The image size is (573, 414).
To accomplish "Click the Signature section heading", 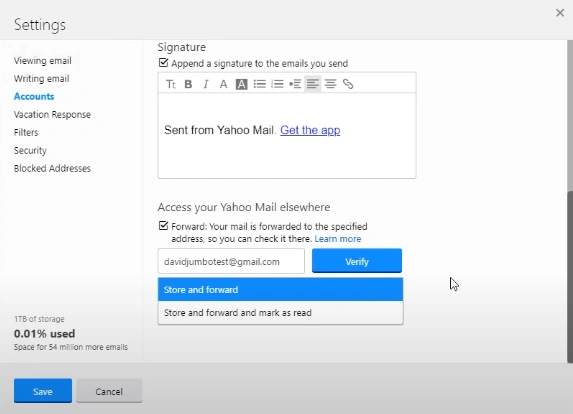I will (x=182, y=47).
